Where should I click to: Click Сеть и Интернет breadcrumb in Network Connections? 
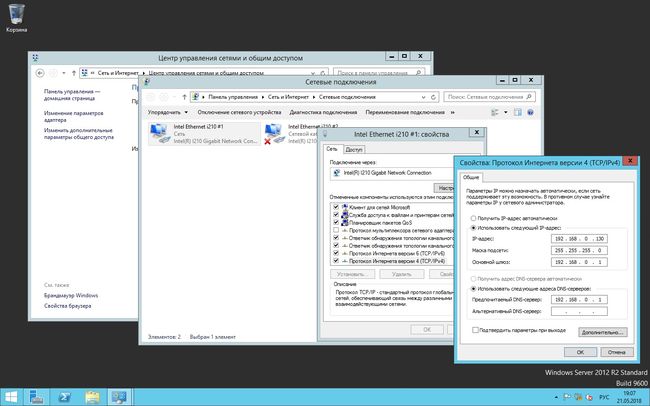tap(289, 97)
